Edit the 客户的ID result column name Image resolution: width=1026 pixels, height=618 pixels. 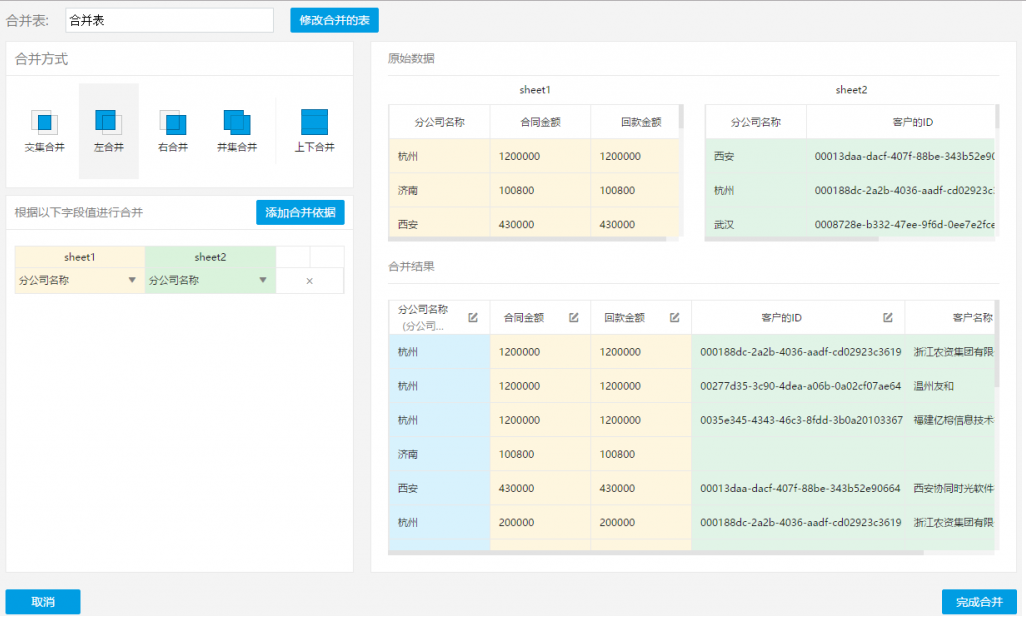tap(888, 318)
